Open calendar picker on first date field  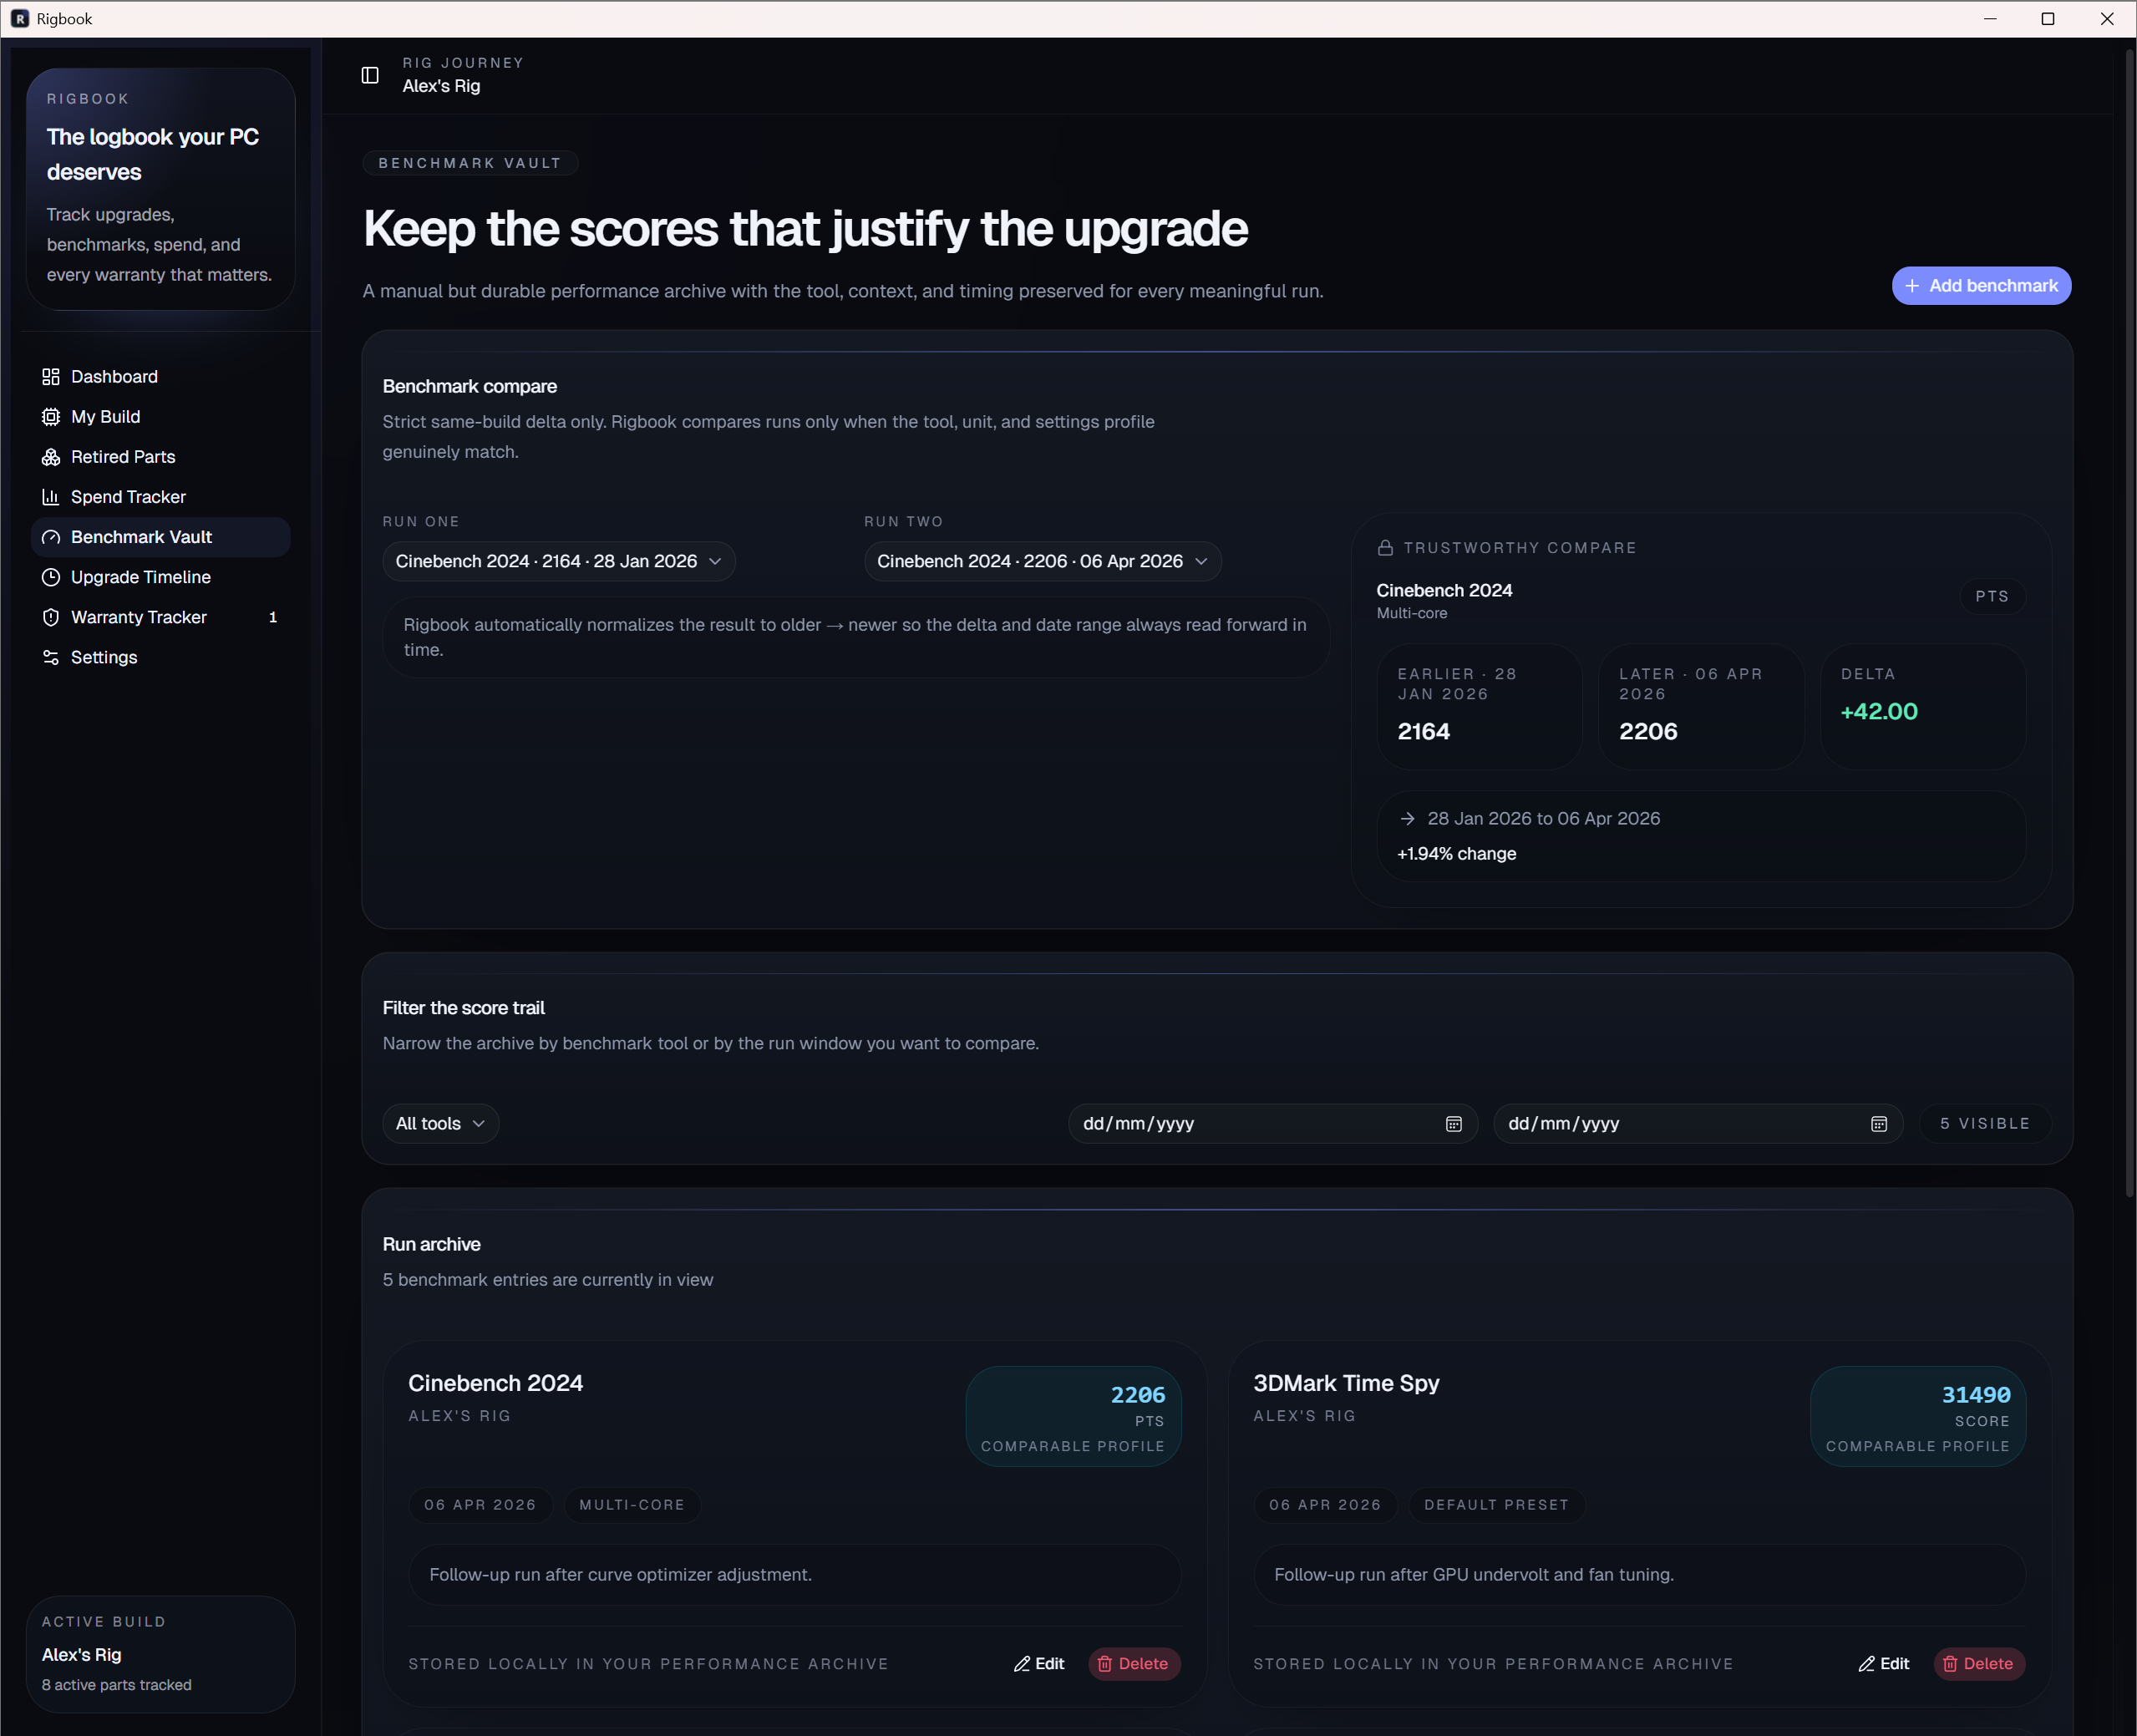(1453, 1124)
